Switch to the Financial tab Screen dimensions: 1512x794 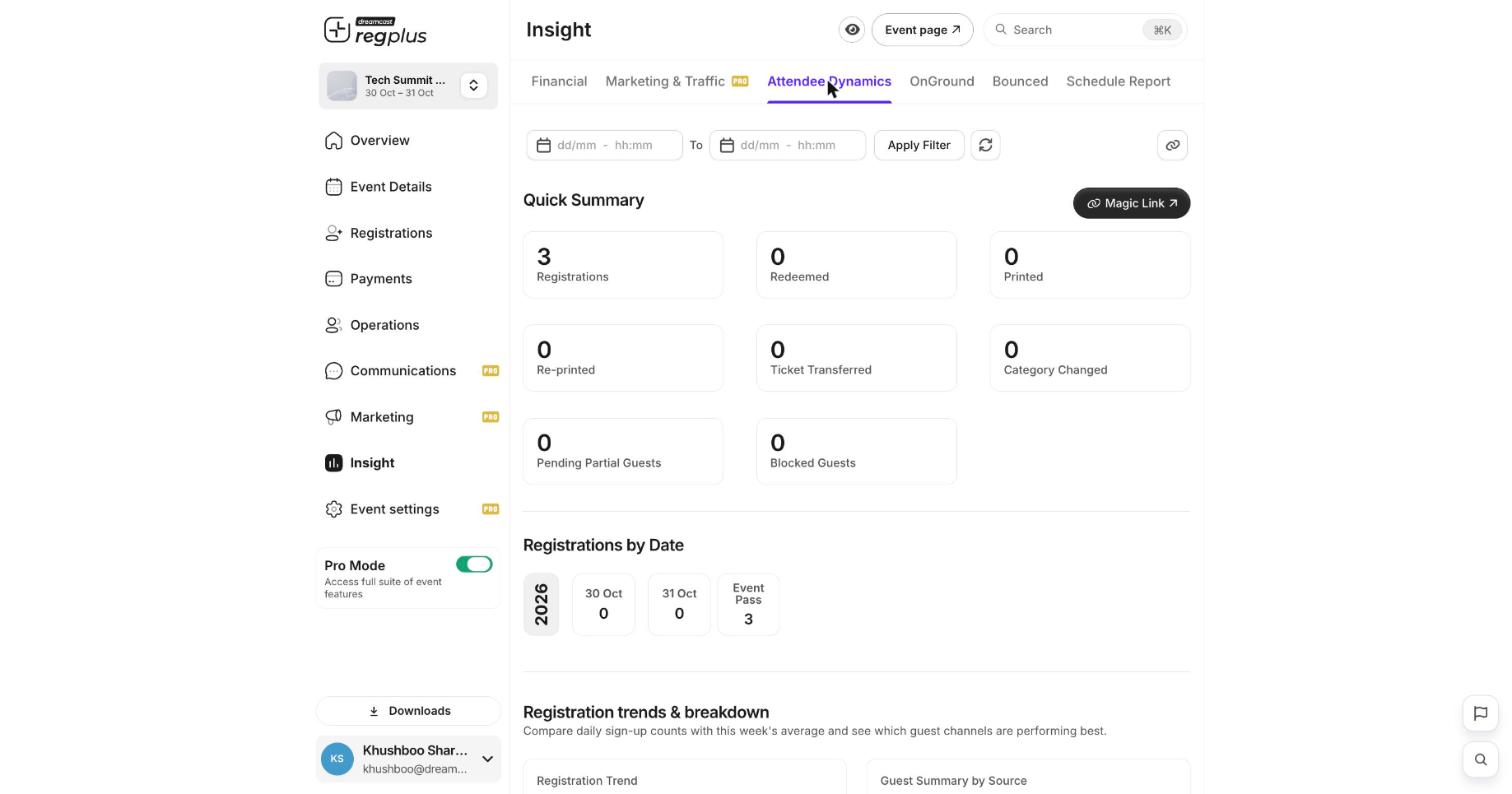point(559,81)
